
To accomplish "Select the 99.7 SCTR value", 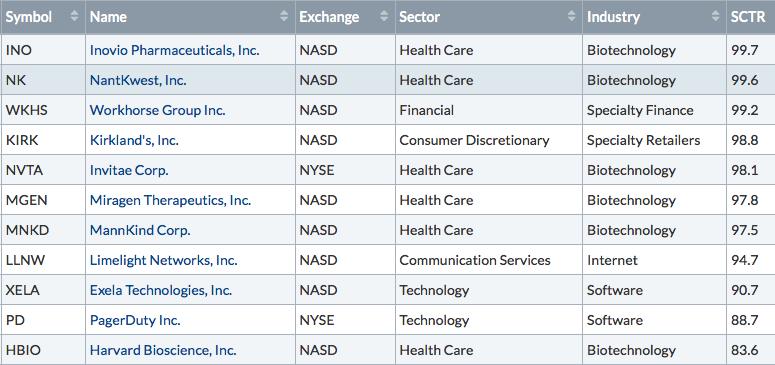I will pos(744,50).
